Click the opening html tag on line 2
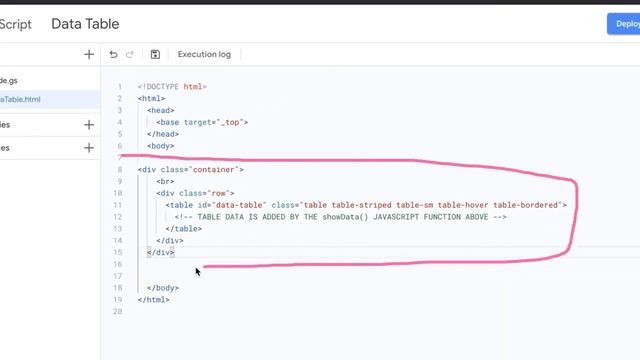This screenshot has height=360, width=640. coord(151,98)
